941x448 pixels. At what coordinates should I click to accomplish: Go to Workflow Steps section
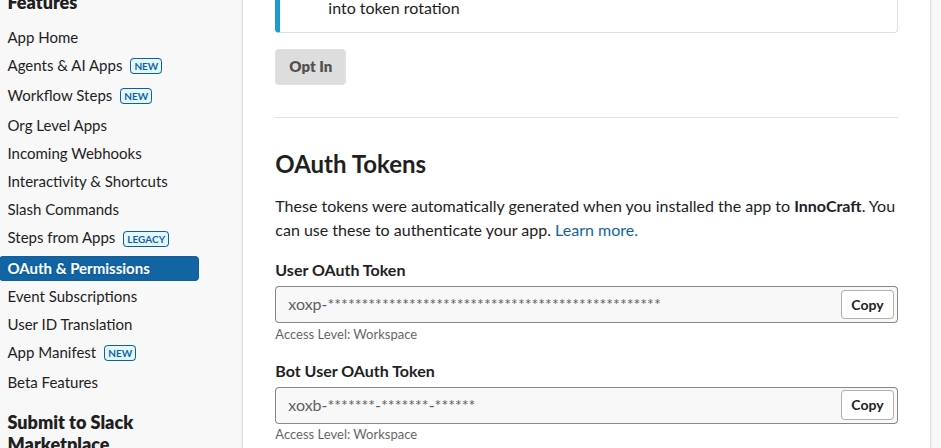(x=59, y=96)
